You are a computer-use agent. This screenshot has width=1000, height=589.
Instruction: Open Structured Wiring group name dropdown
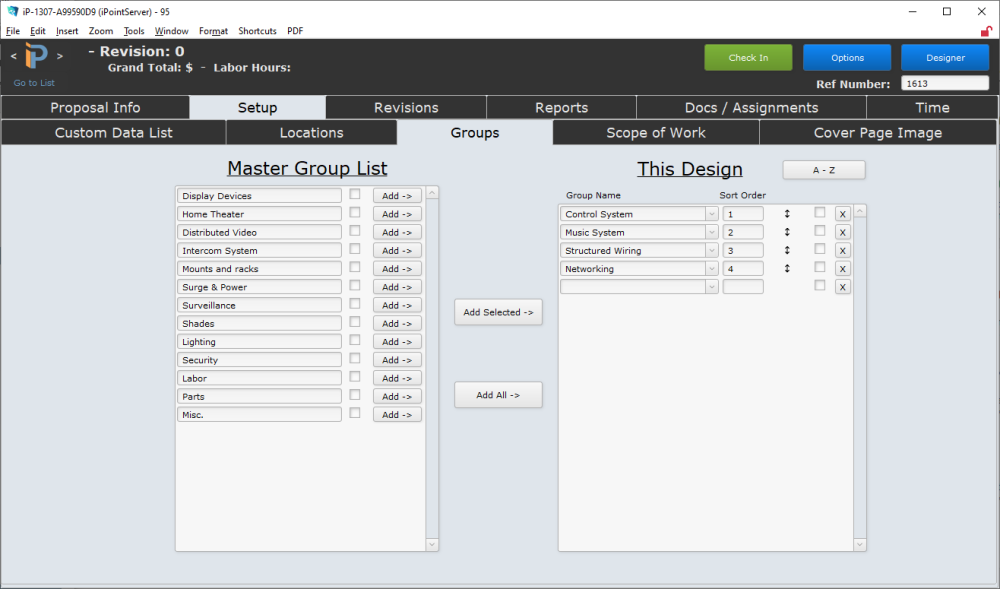712,251
